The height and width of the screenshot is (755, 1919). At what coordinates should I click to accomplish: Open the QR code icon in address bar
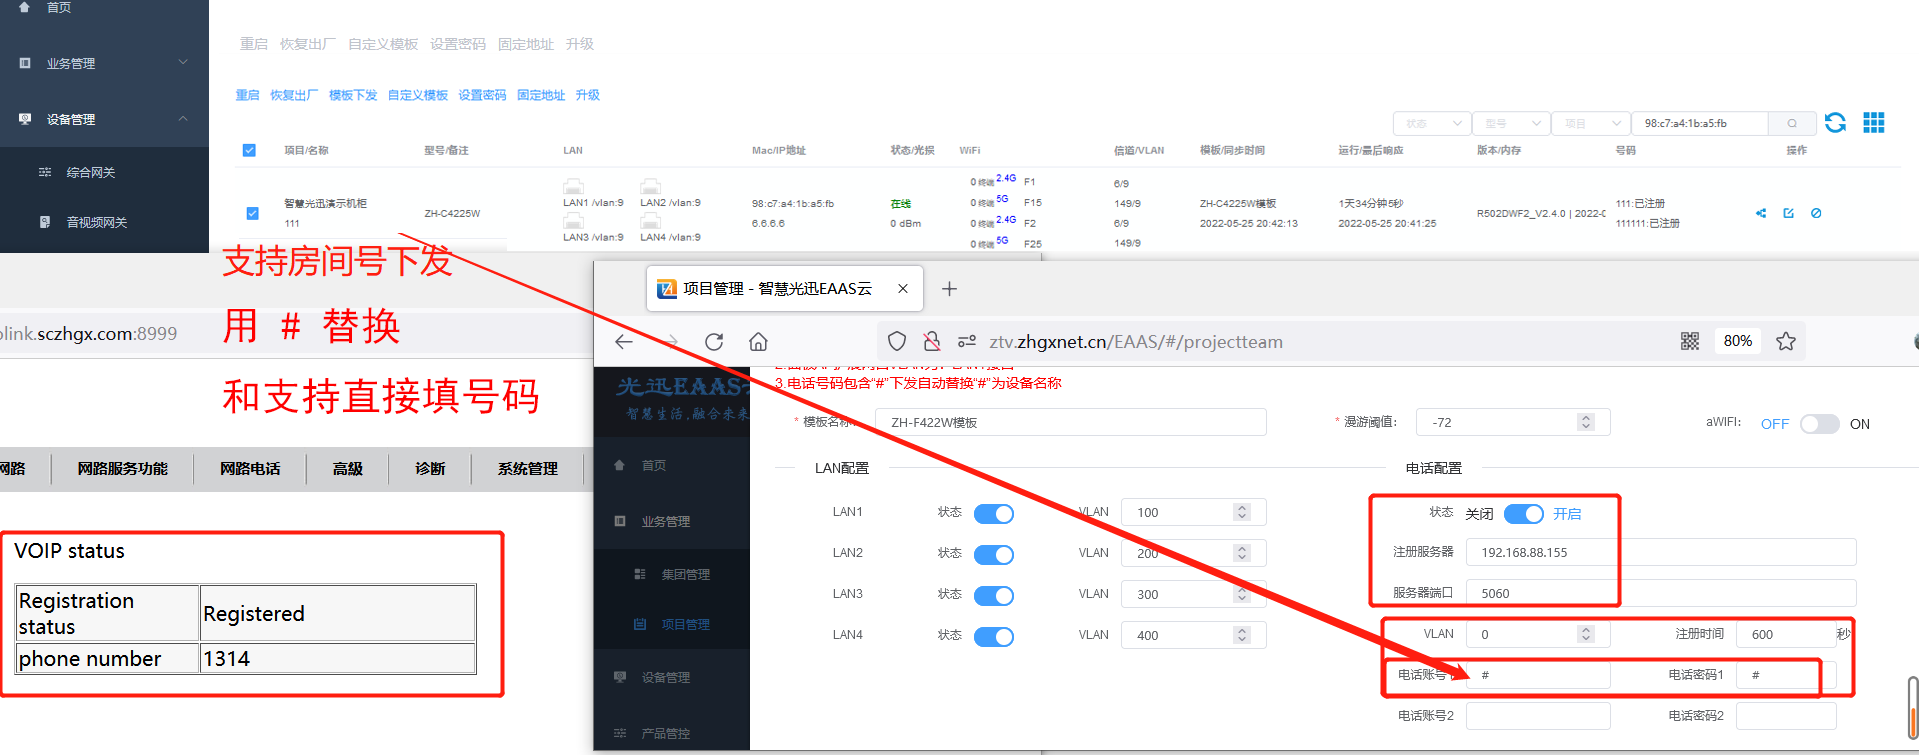(1689, 342)
